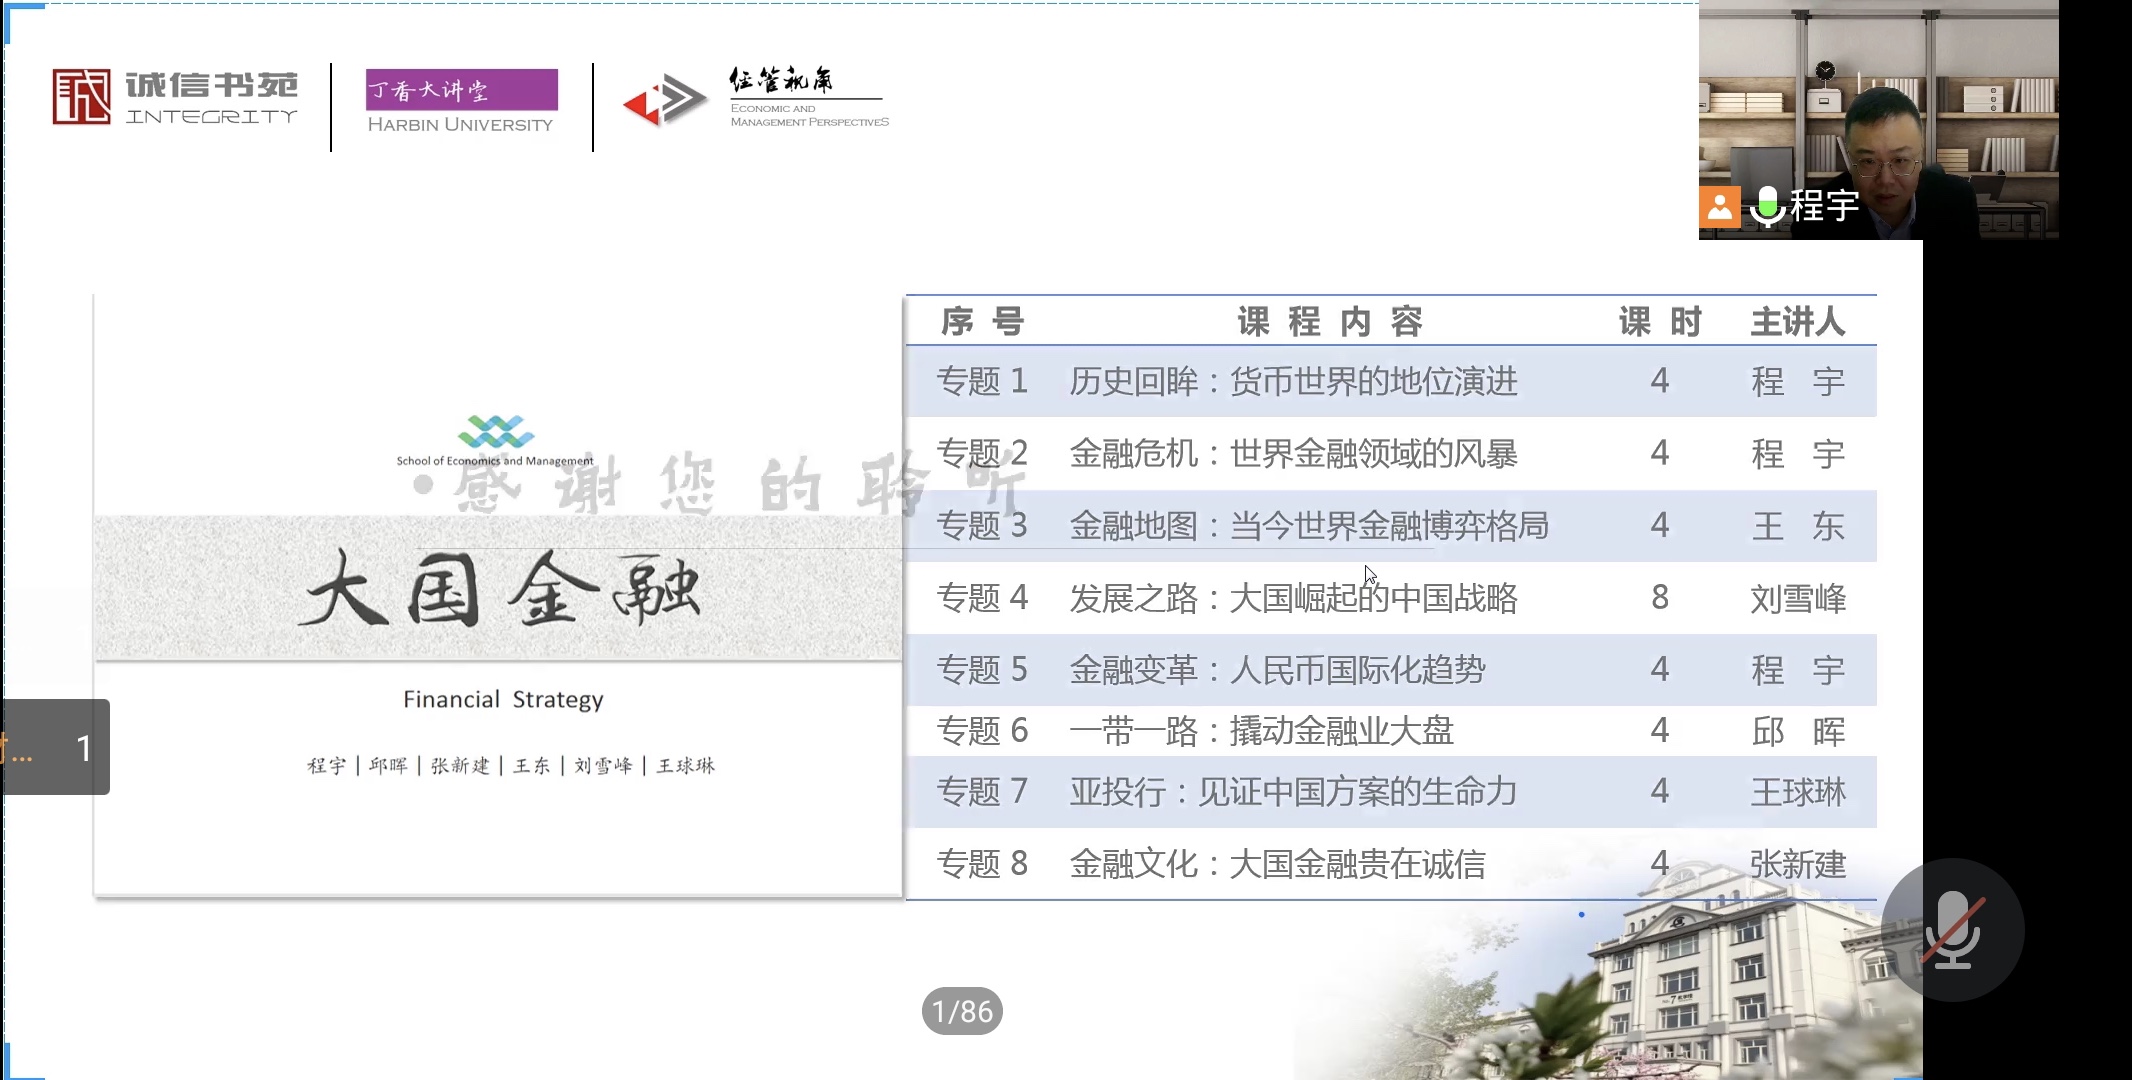Click the green microphone icon beside 程宇

click(1767, 206)
